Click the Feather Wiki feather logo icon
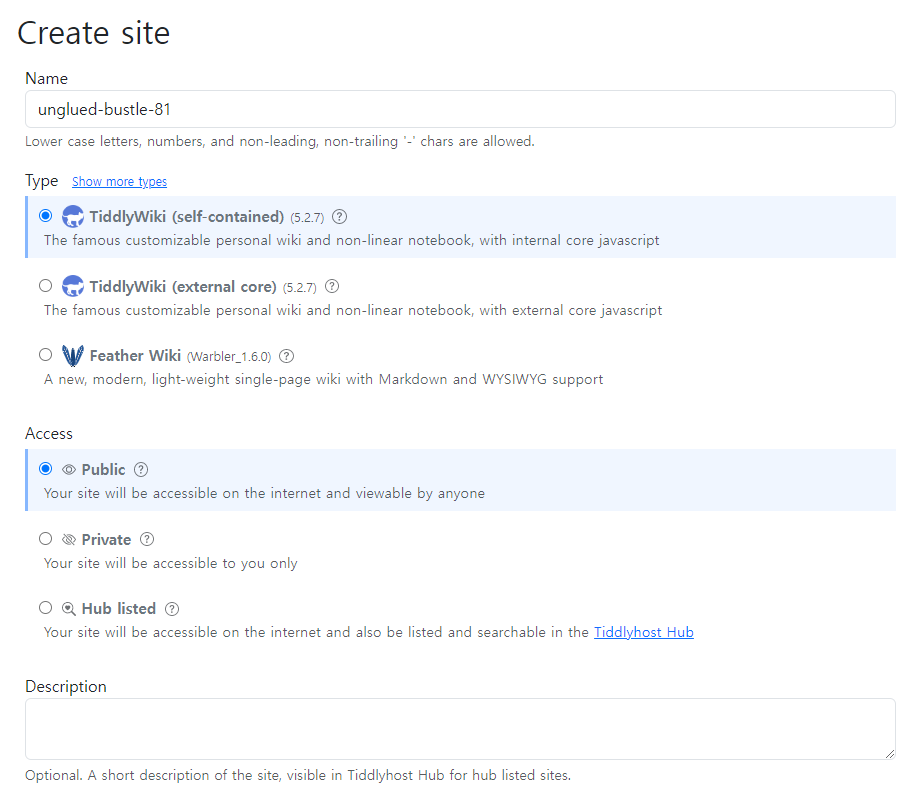Image resolution: width=916 pixels, height=796 pixels. 73,355
